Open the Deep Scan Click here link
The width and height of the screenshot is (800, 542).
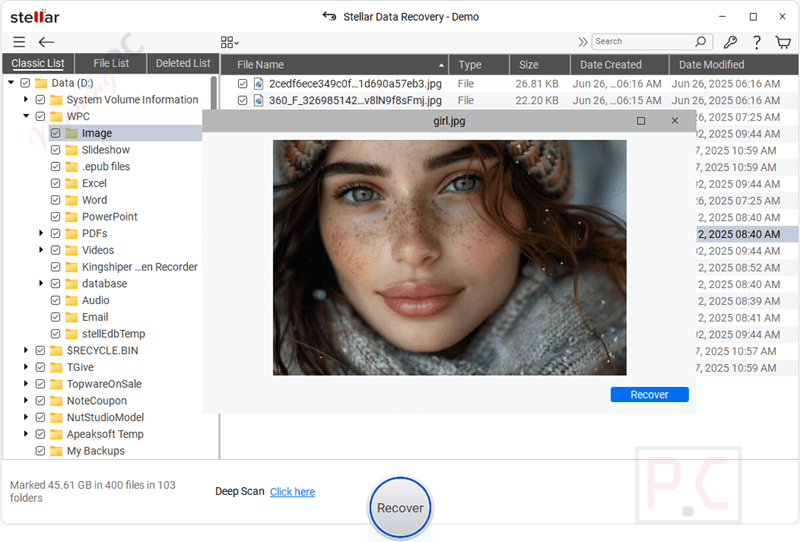[292, 491]
